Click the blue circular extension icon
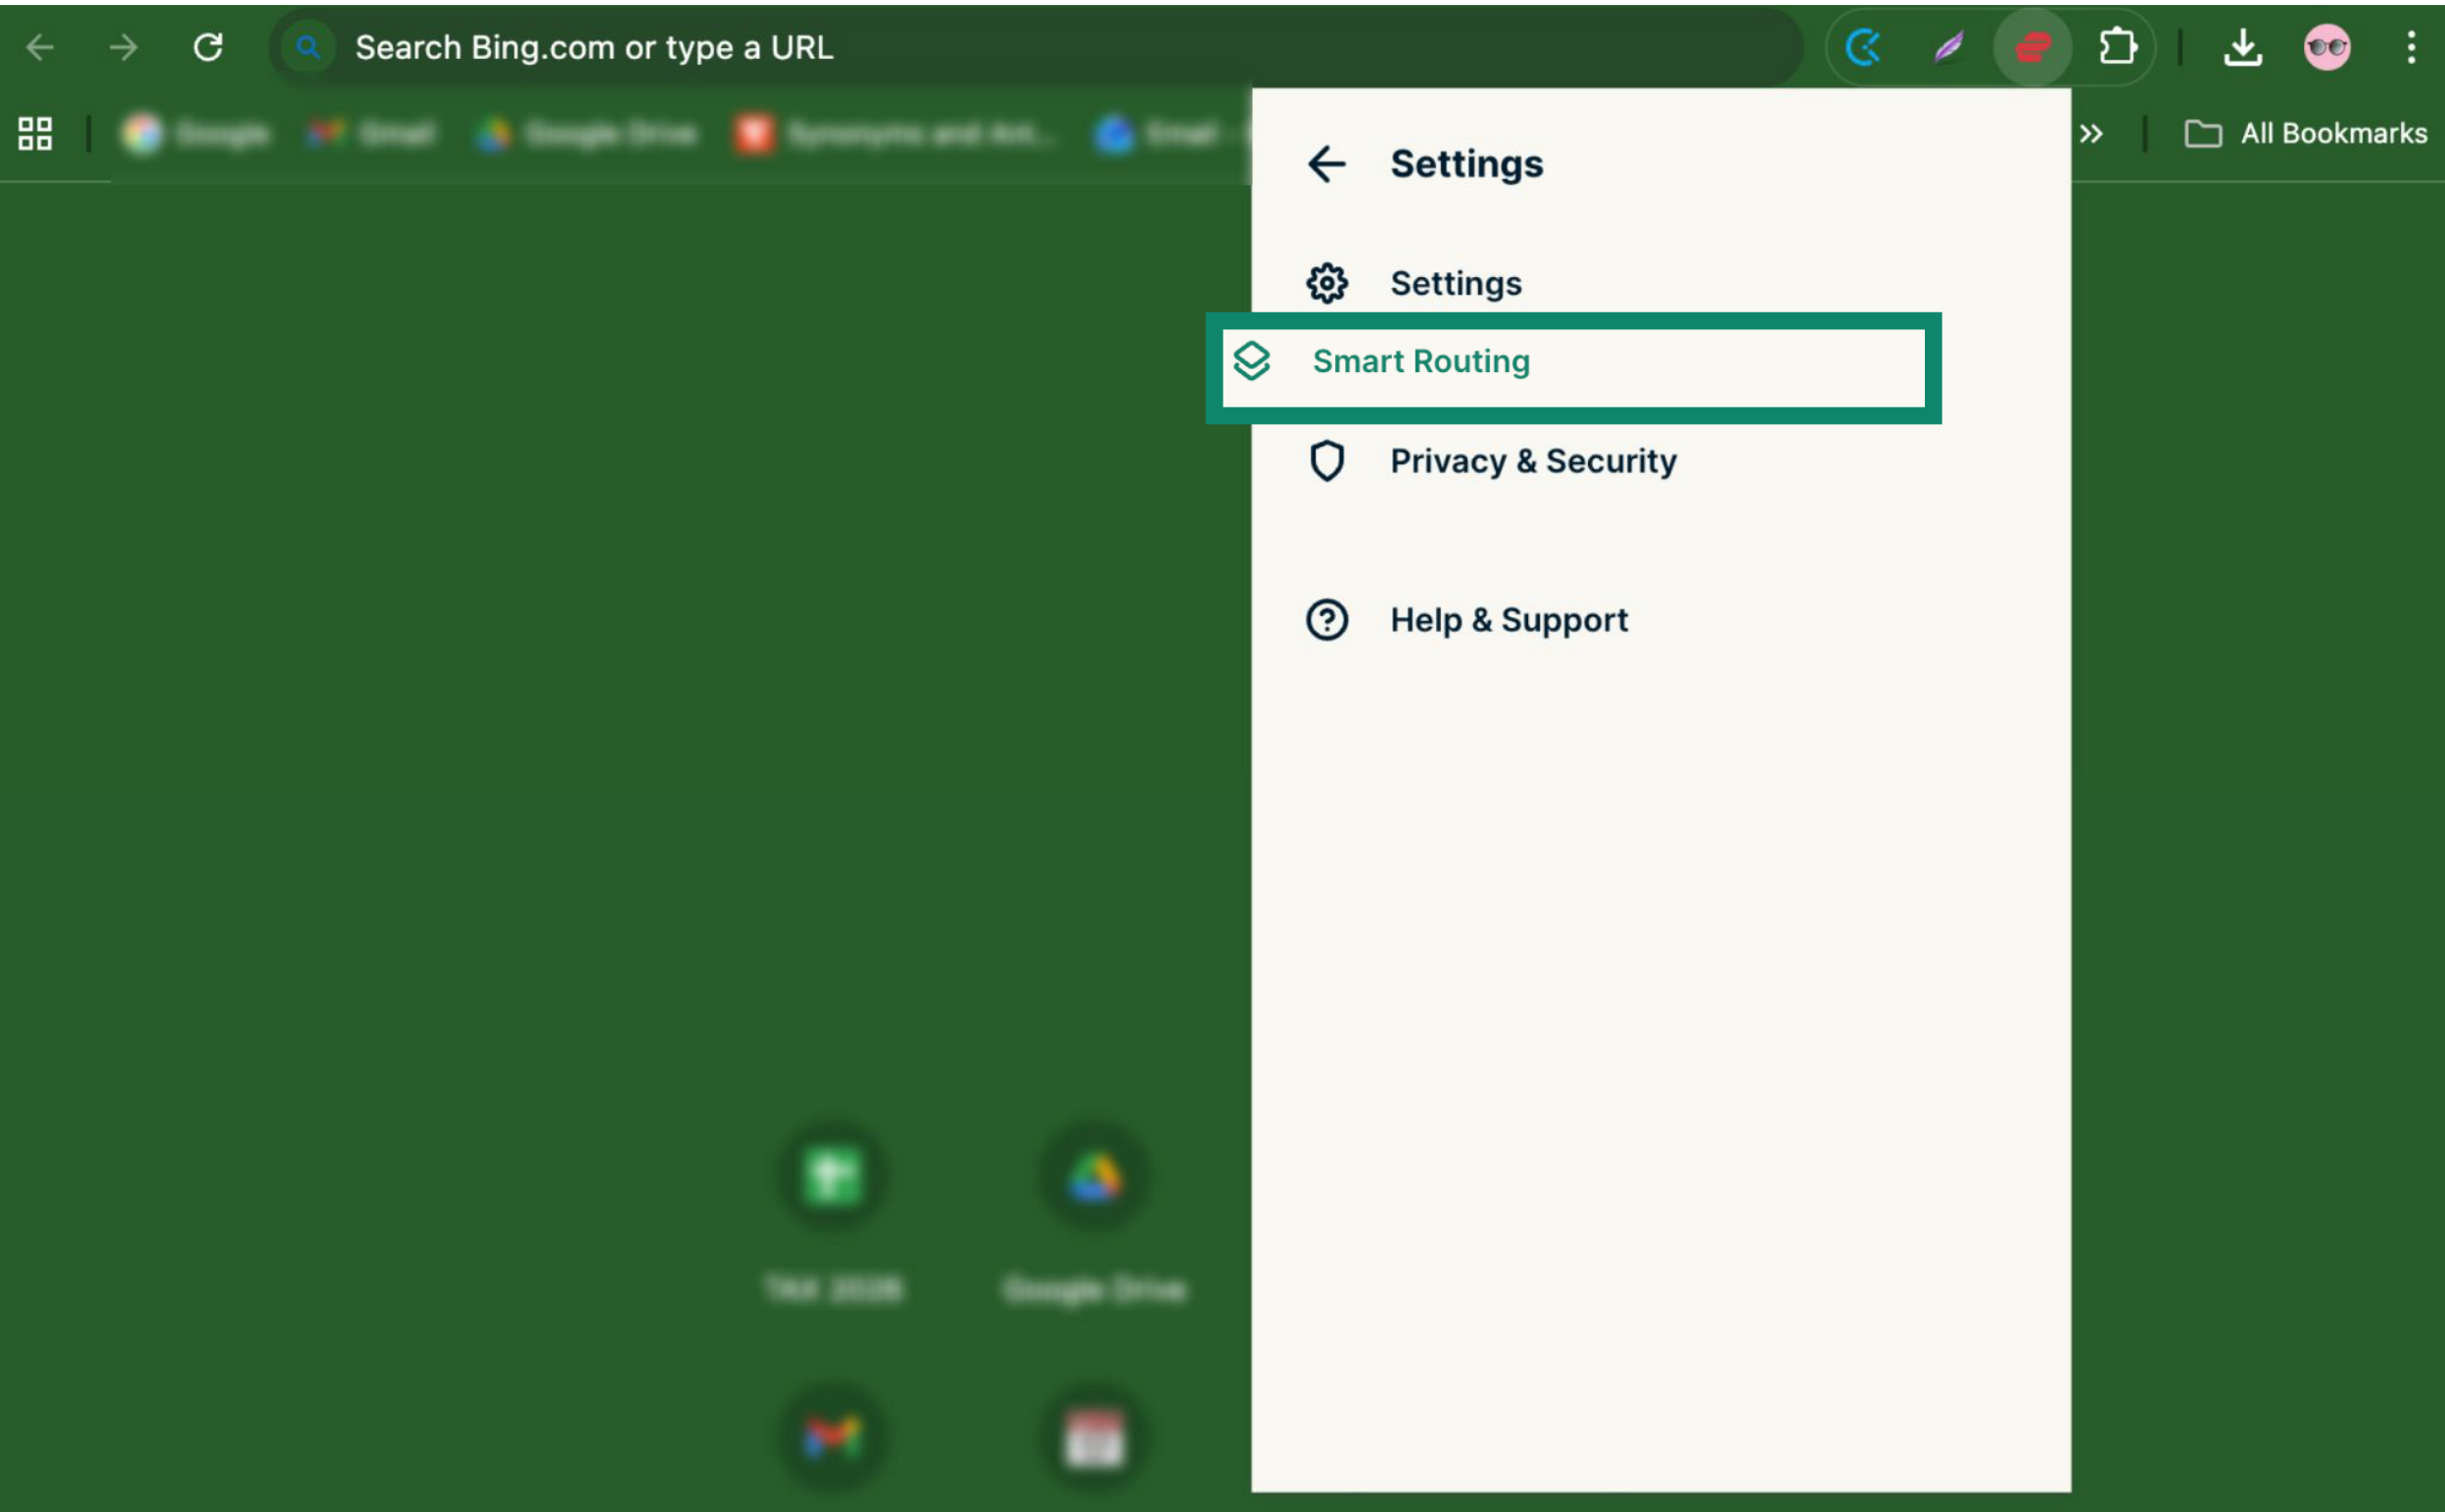 [x=1864, y=47]
